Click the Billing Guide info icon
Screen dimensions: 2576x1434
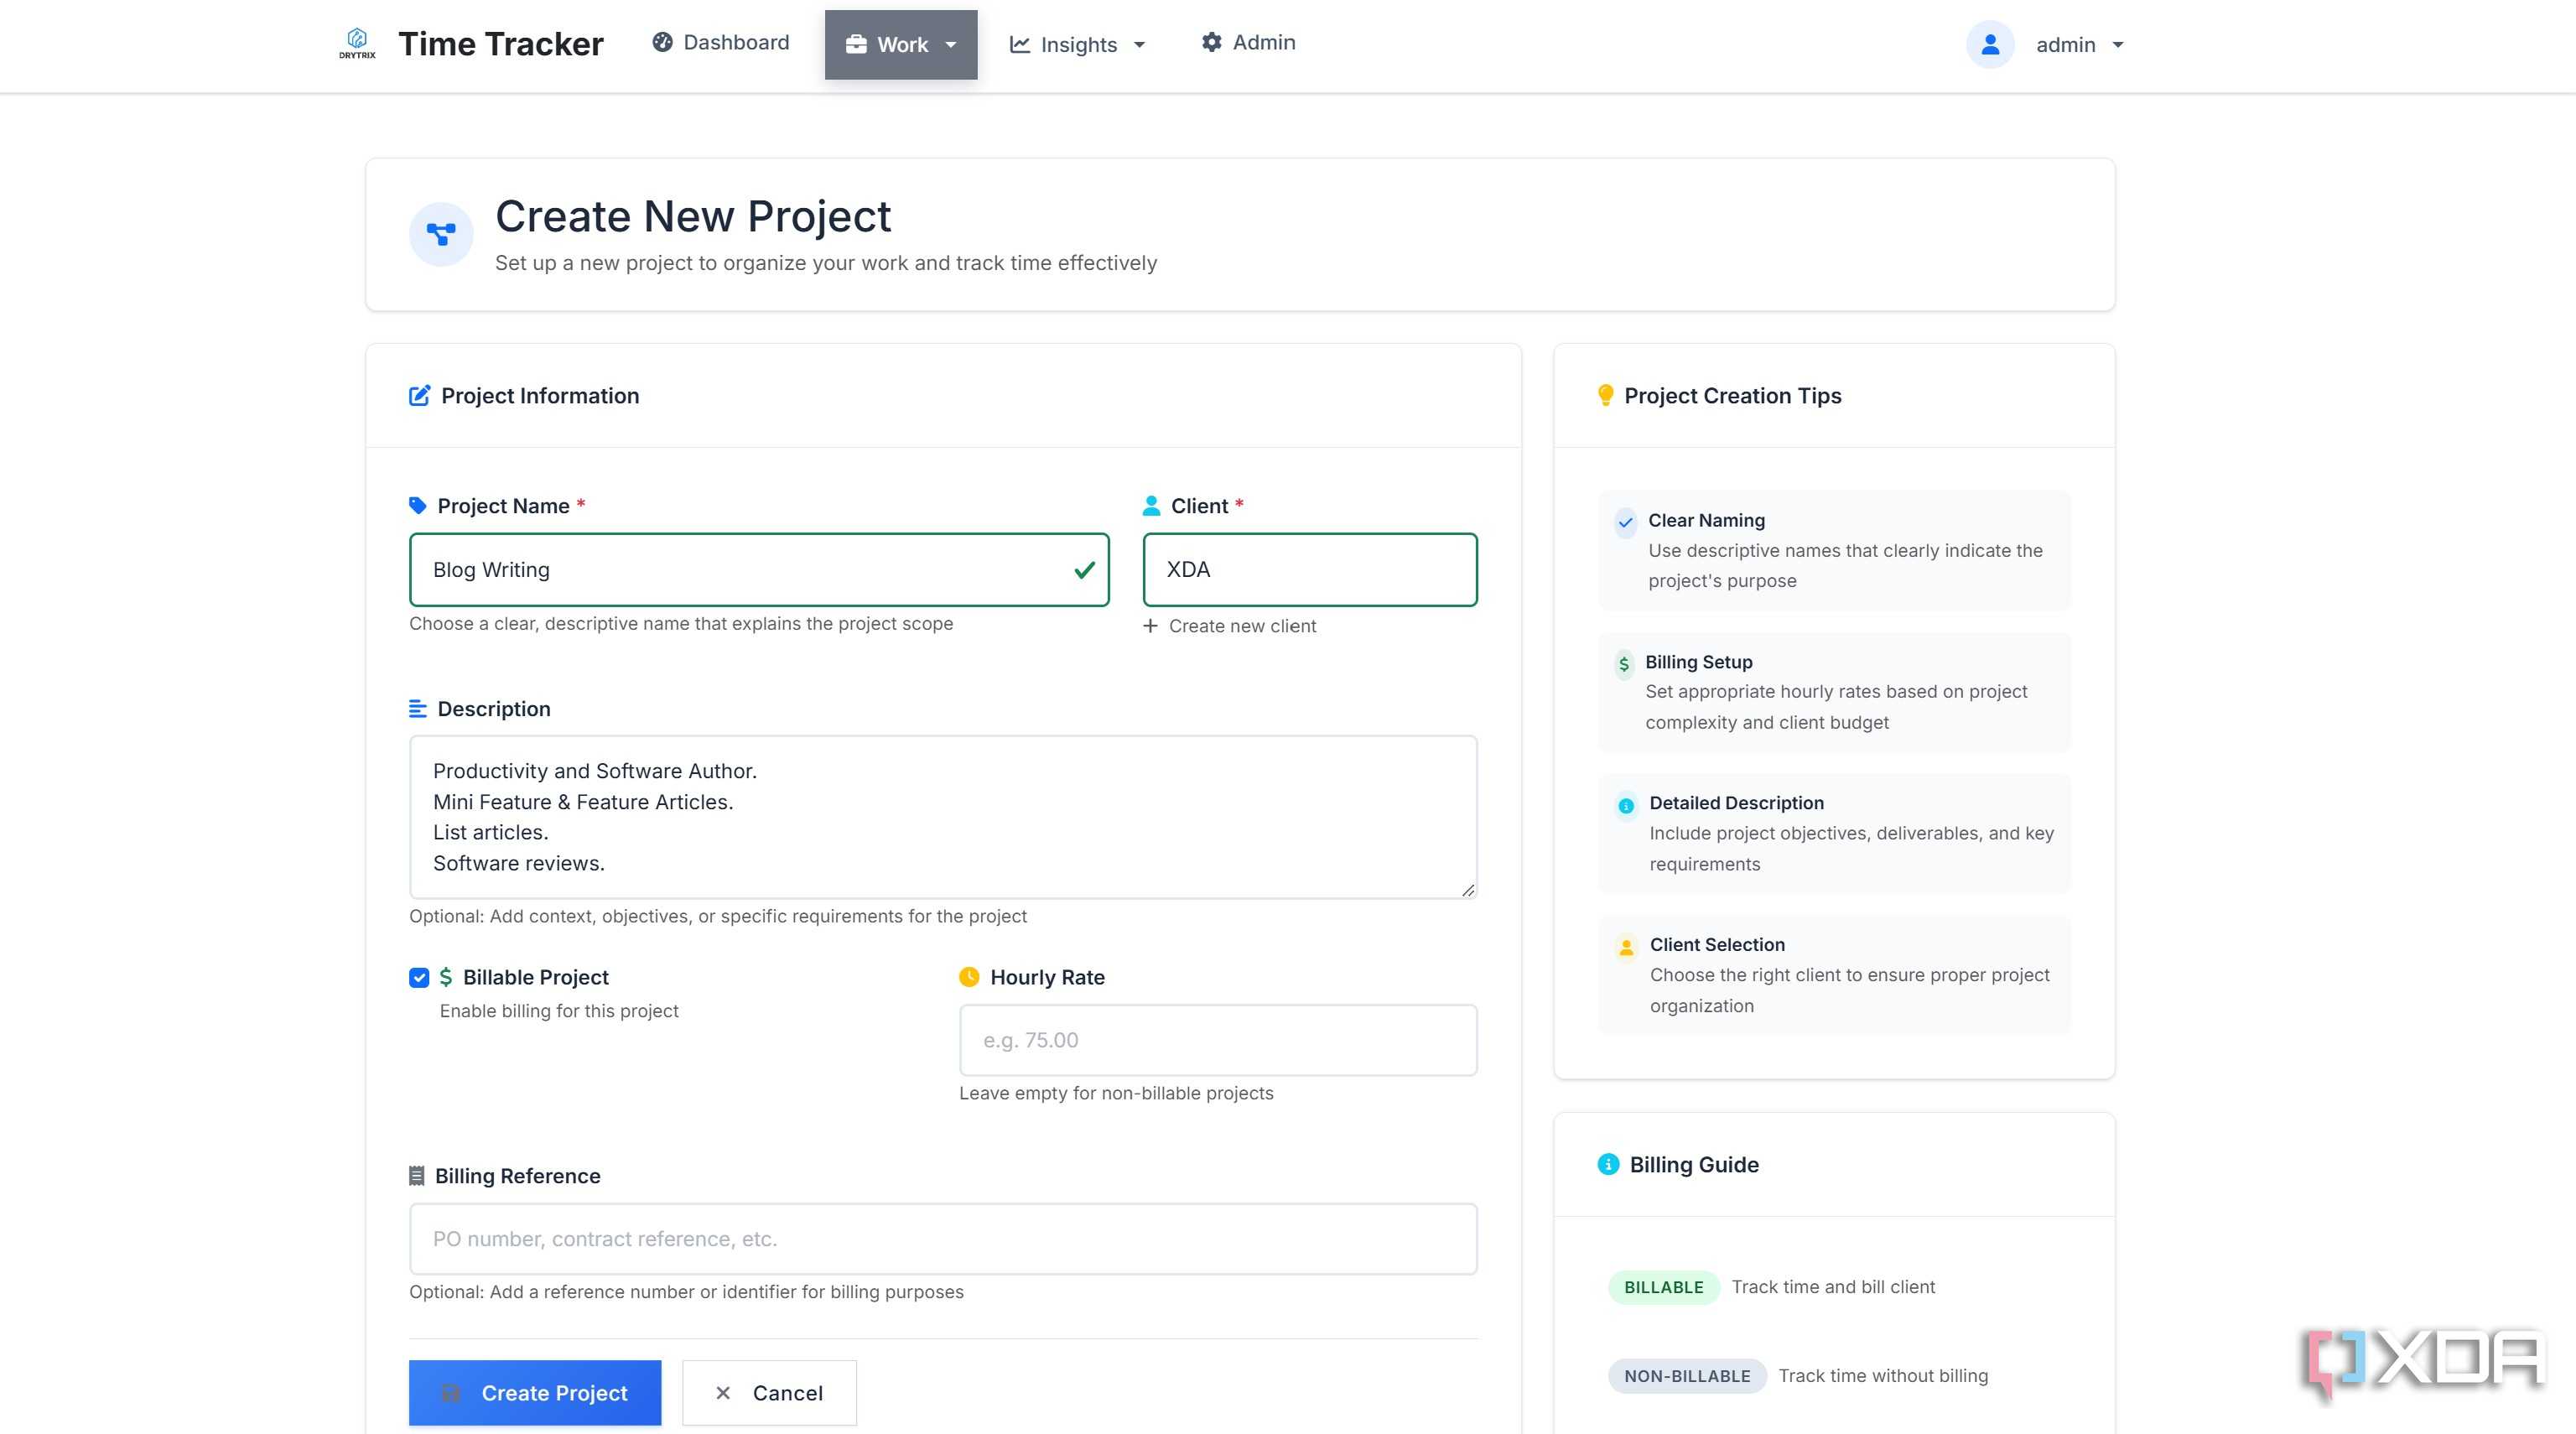[1608, 1164]
